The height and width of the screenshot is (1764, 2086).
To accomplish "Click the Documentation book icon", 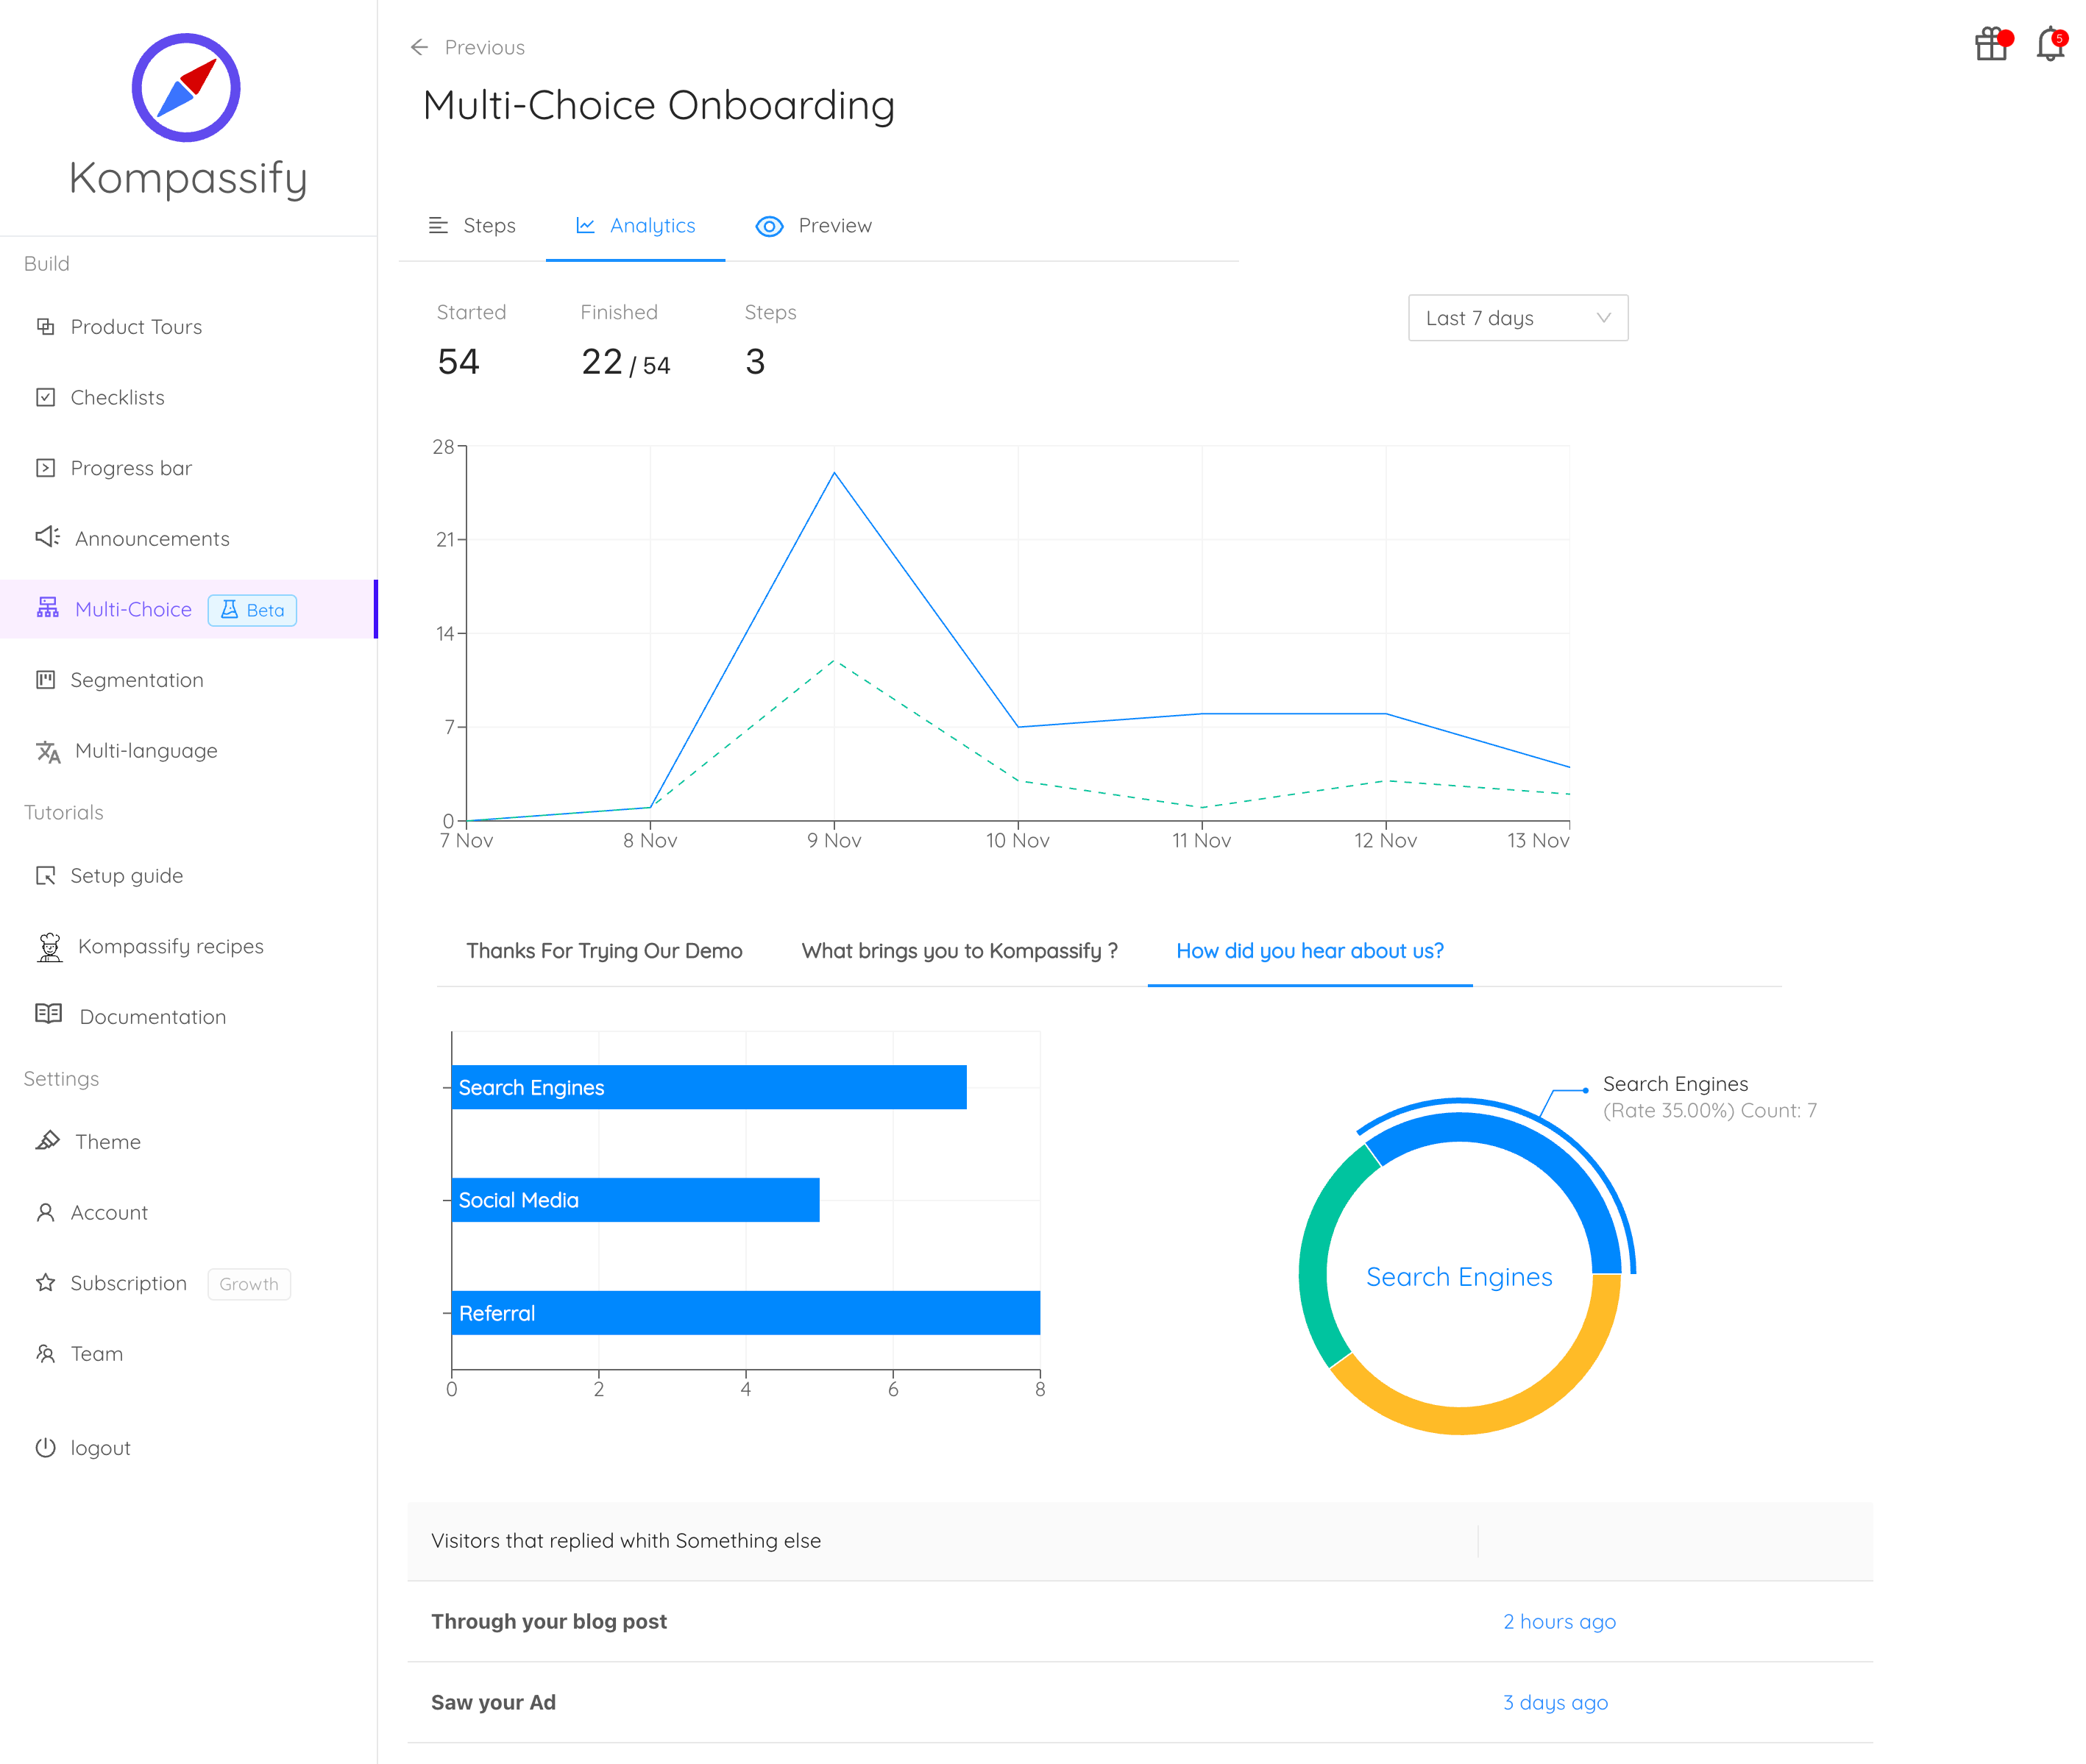I will 49,1014.
